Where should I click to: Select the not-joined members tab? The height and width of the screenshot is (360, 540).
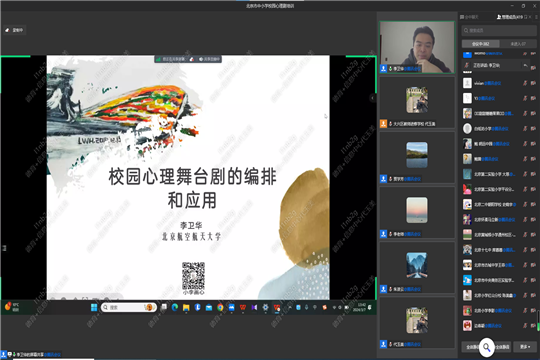[x=518, y=44]
